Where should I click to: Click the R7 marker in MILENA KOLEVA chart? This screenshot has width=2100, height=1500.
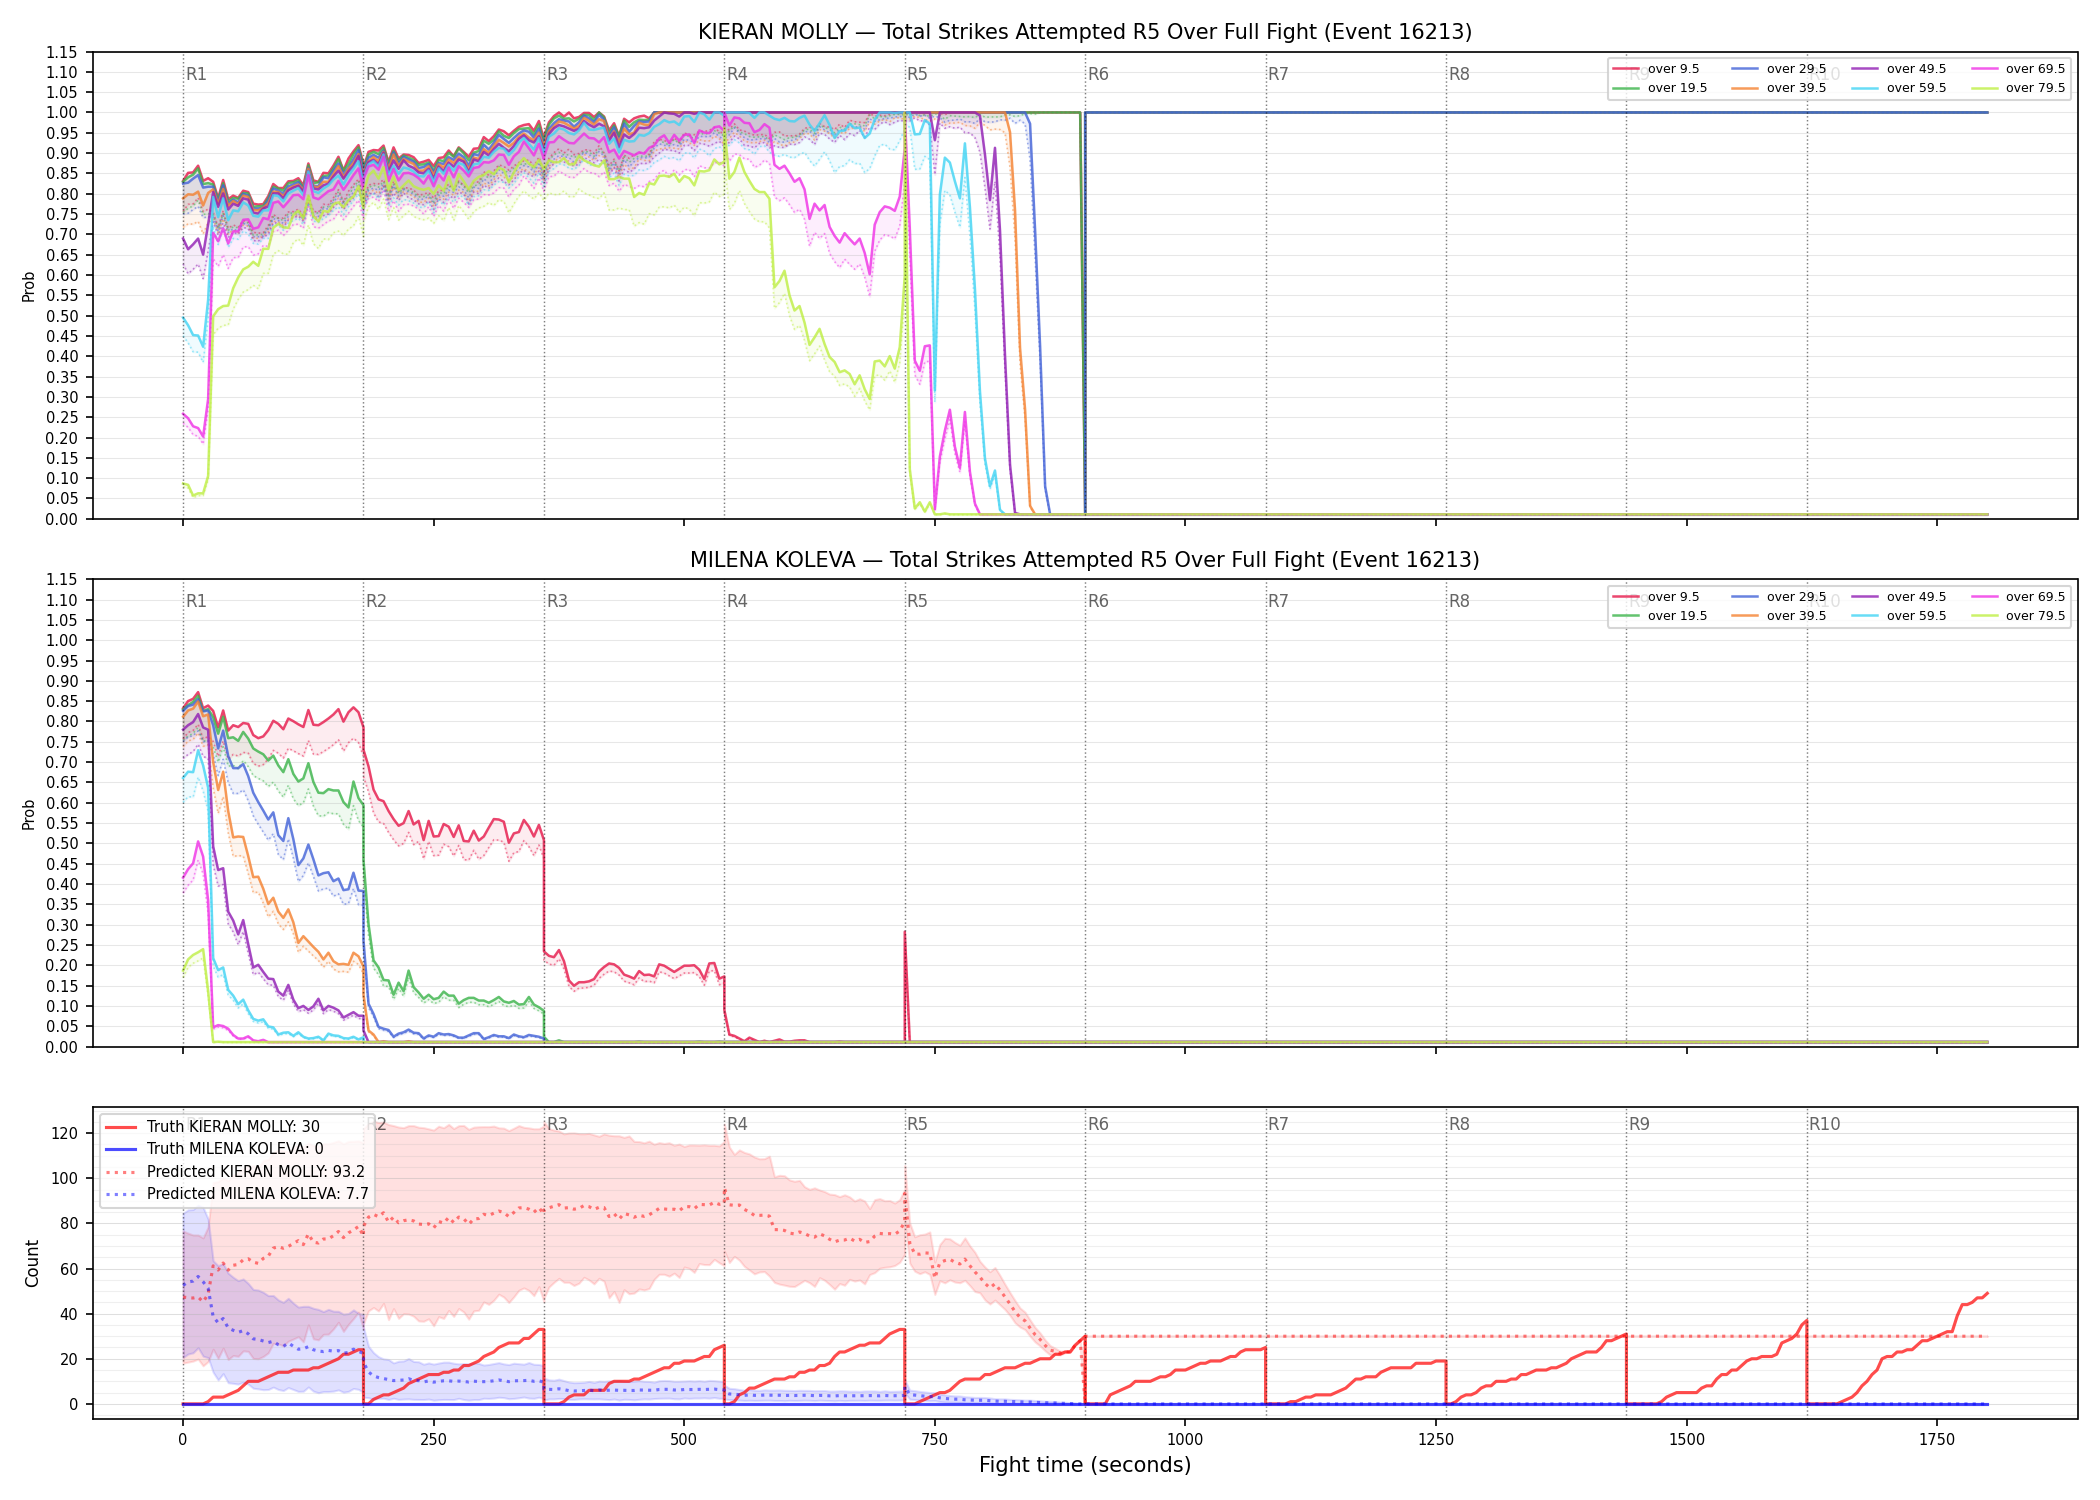1278,601
